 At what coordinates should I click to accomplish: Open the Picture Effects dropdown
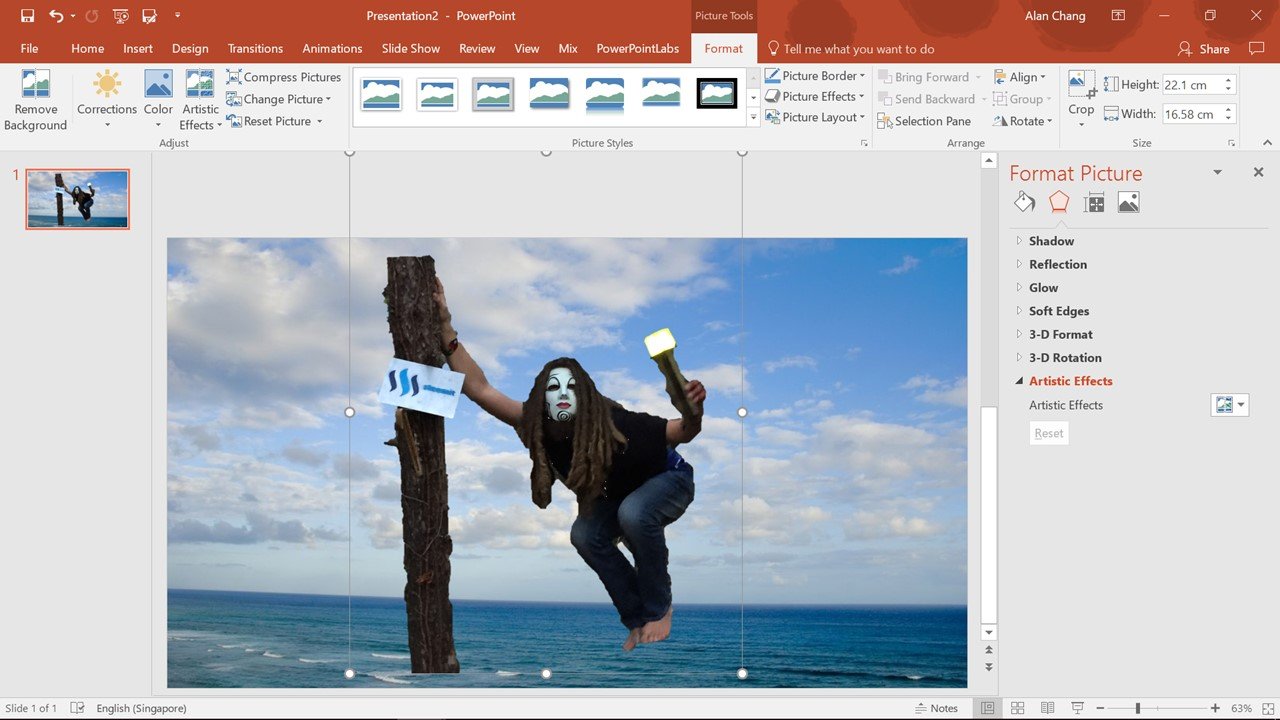[815, 97]
